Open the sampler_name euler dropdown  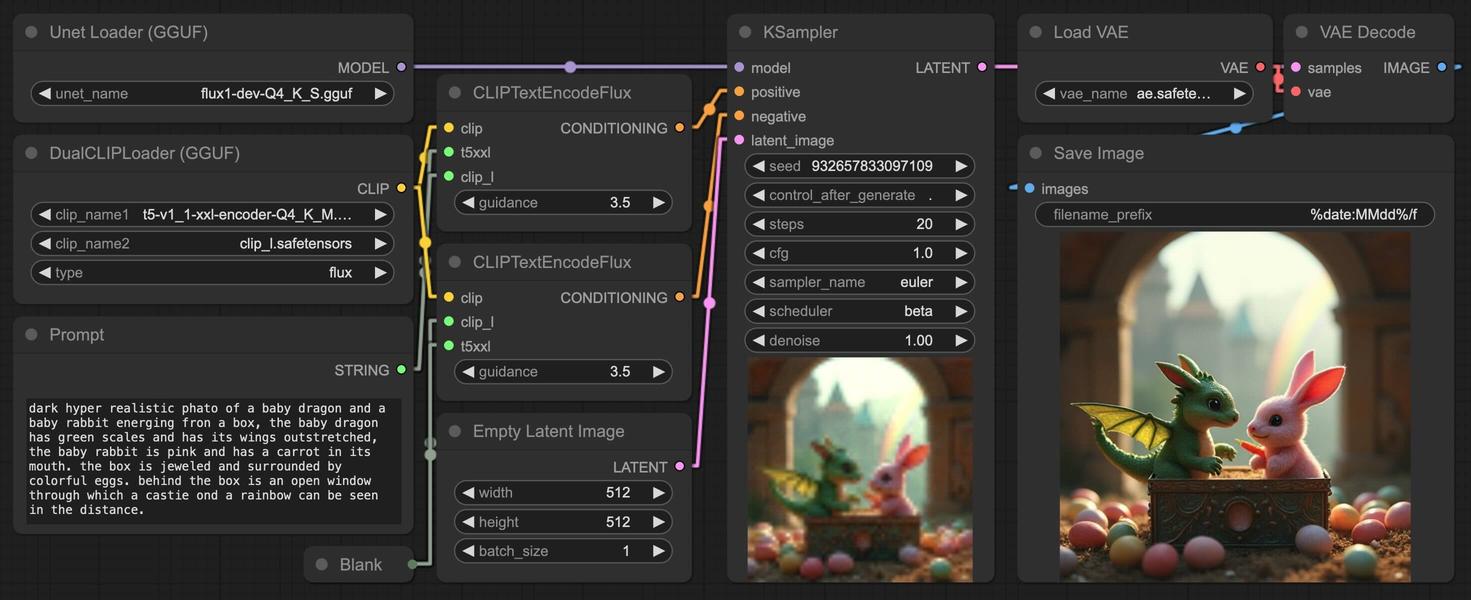click(860, 282)
